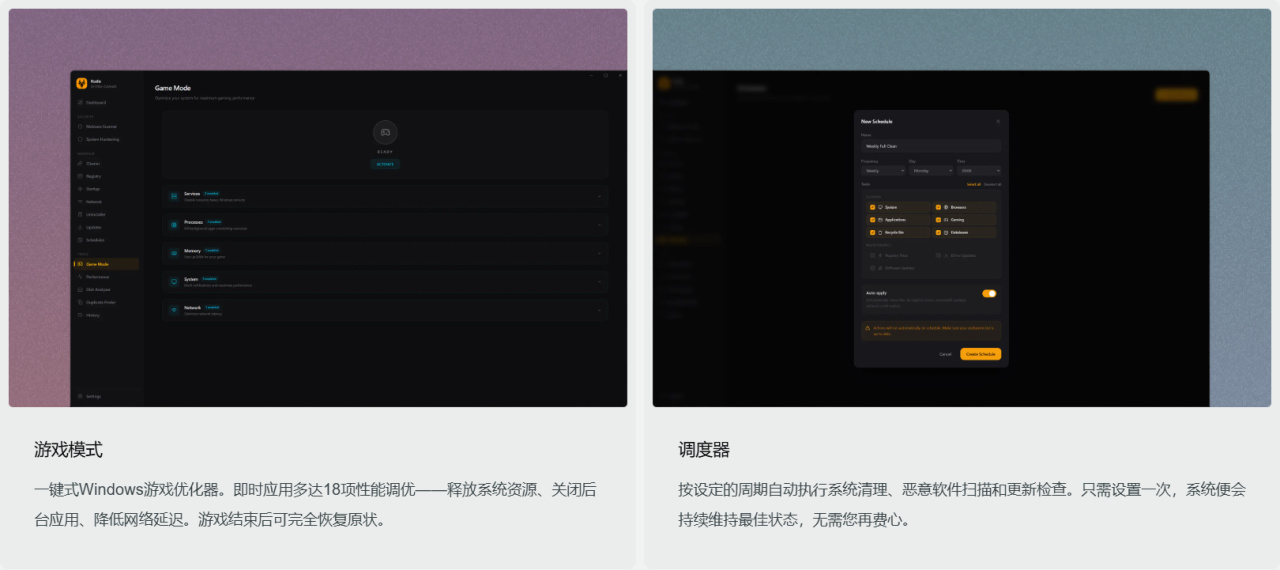Expand the Services section chevron
The image size is (1280, 570).
(599, 196)
